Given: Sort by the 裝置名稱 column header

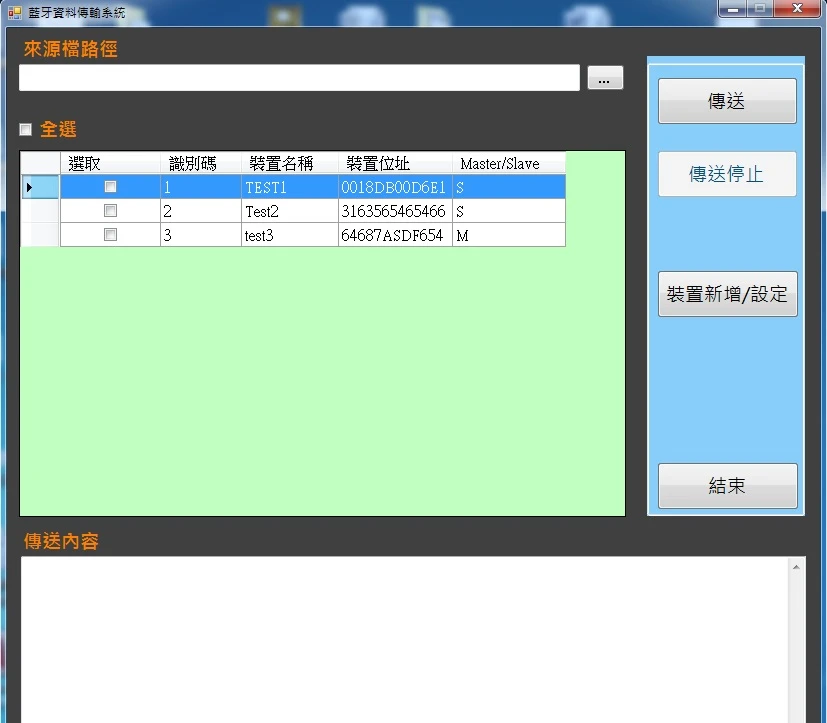Looking at the screenshot, I should [289, 164].
